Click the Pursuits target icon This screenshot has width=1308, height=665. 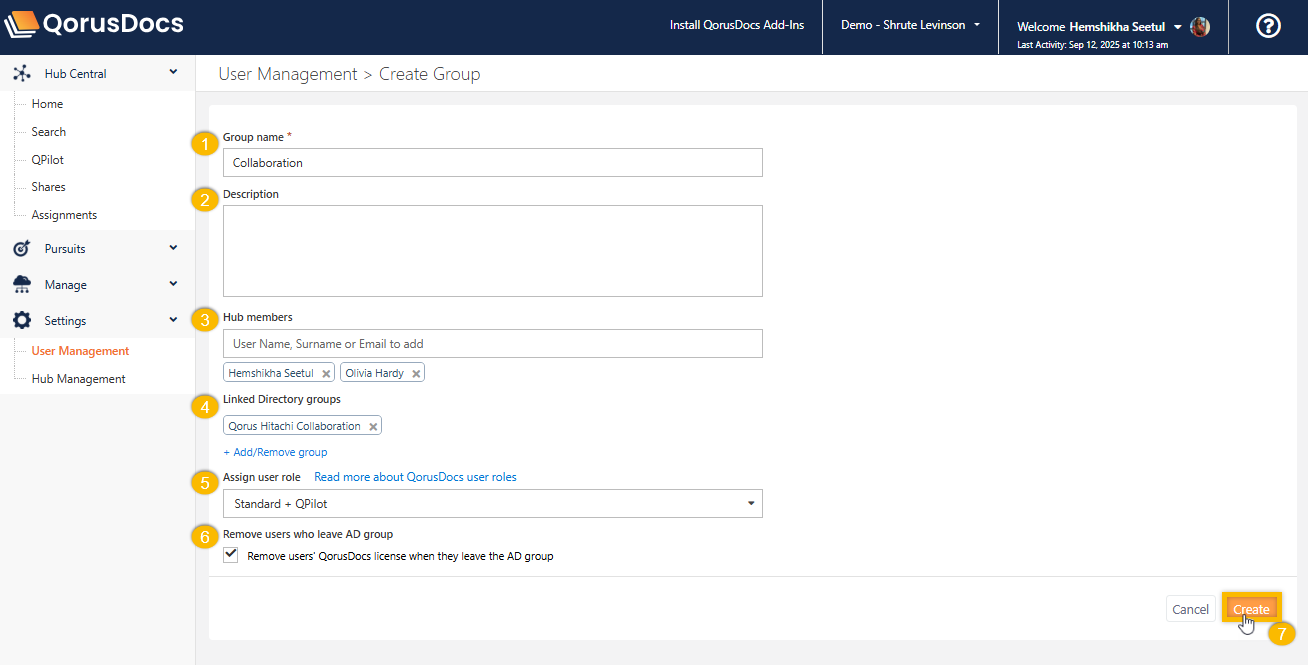pos(22,249)
